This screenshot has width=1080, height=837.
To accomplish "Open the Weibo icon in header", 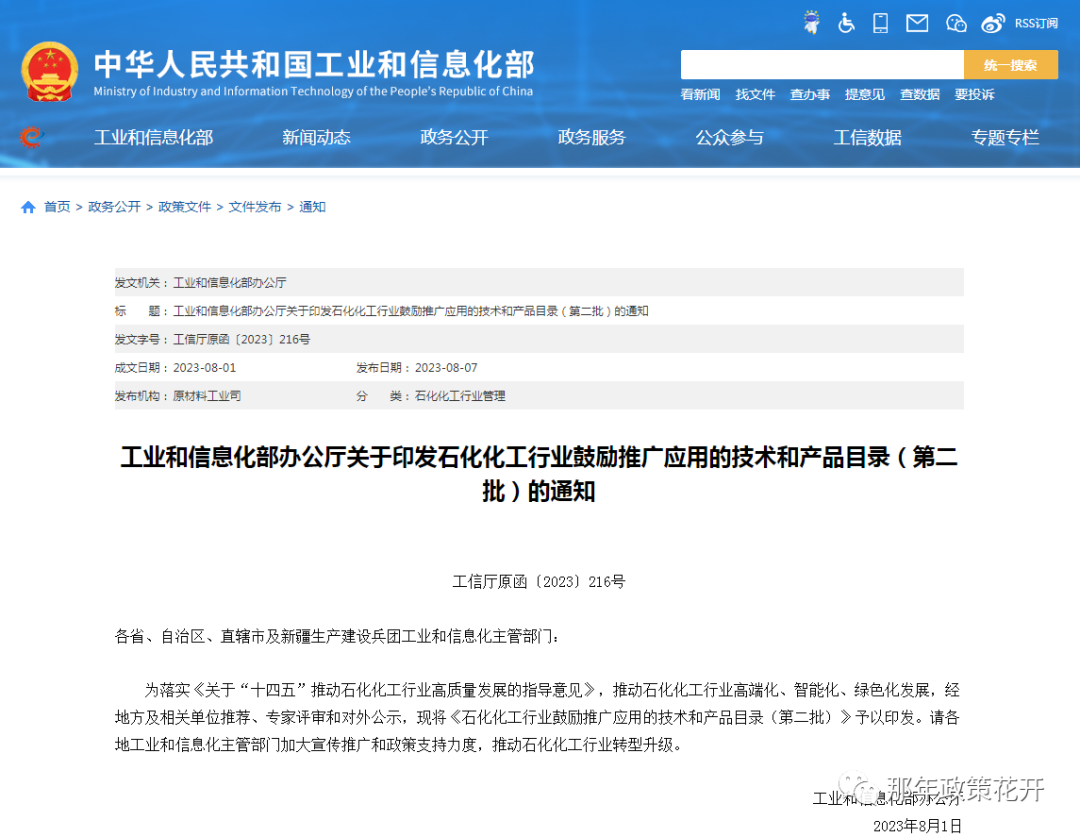I will click(x=993, y=23).
